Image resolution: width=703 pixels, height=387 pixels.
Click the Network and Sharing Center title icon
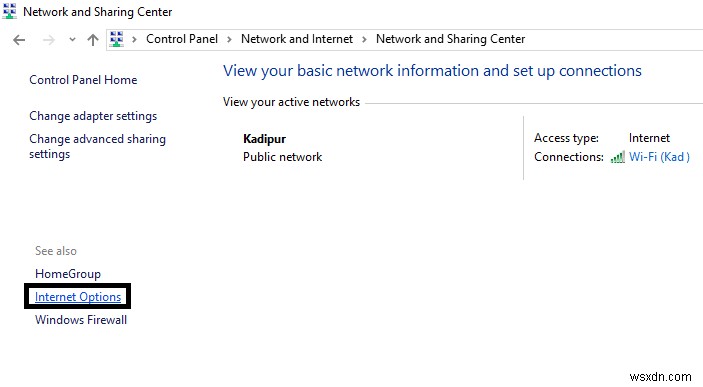pos(9,11)
